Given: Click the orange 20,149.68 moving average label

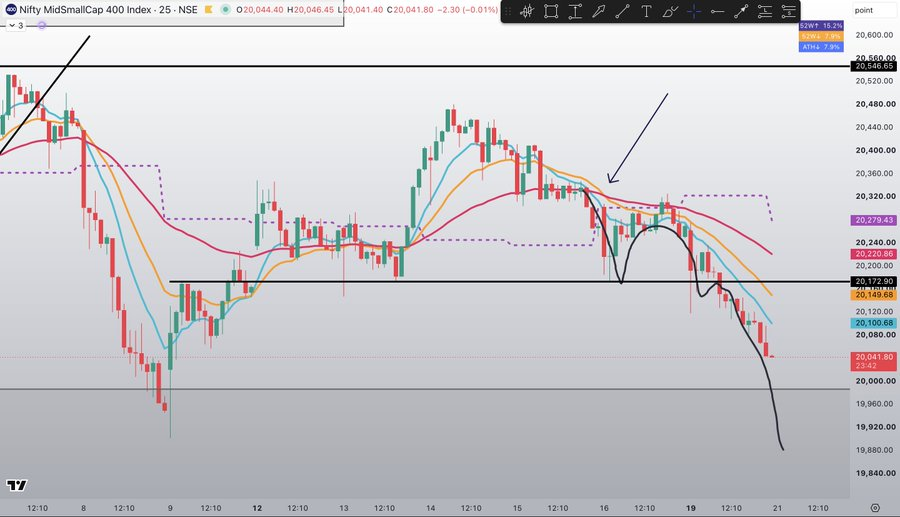Looking at the screenshot, I should pyautogui.click(x=874, y=295).
